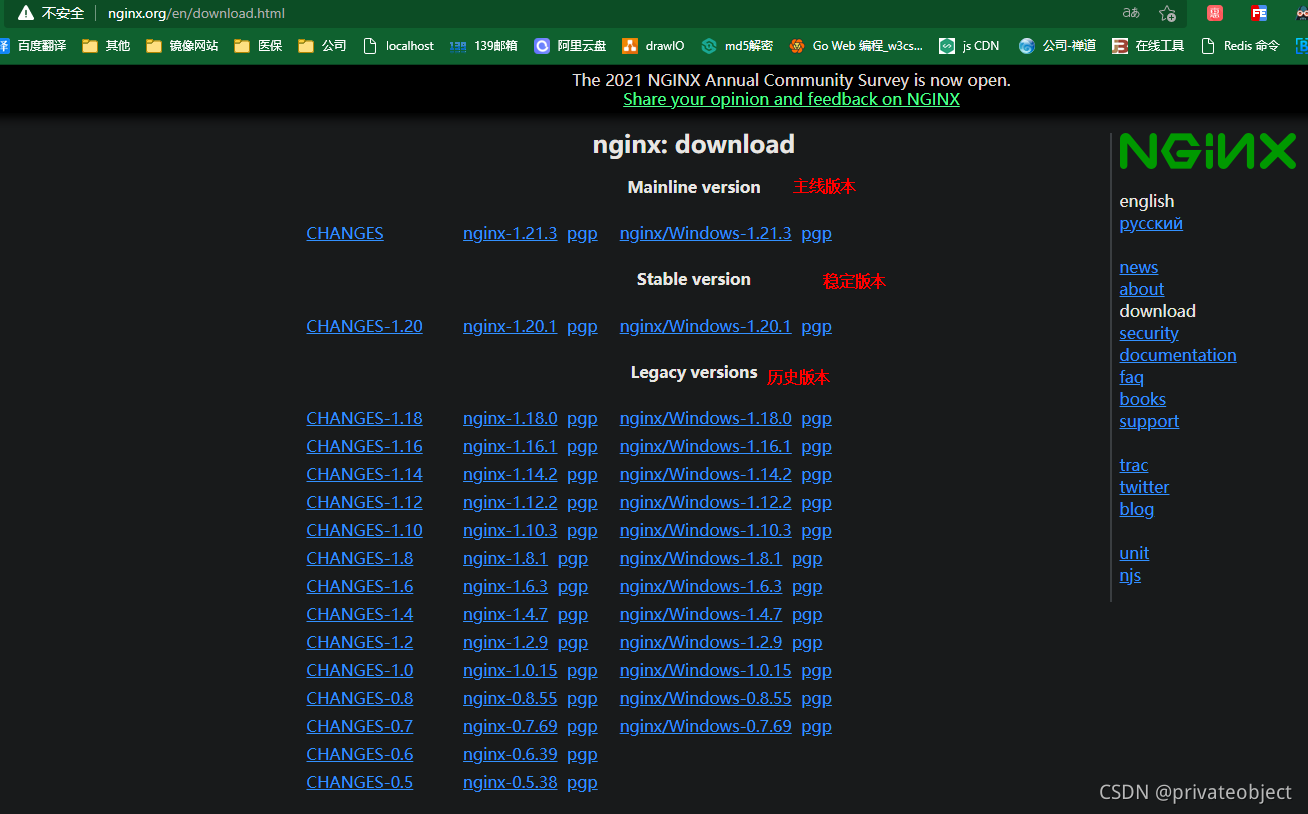This screenshot has height=814, width=1308.
Task: Download nginx/Windows-1.20.1
Action: [x=705, y=326]
